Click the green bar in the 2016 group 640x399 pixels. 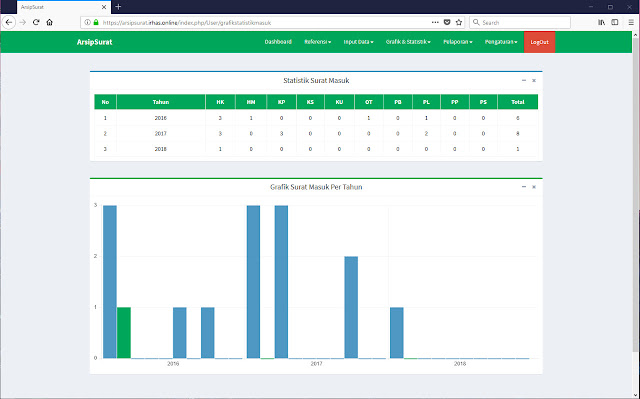coord(124,332)
